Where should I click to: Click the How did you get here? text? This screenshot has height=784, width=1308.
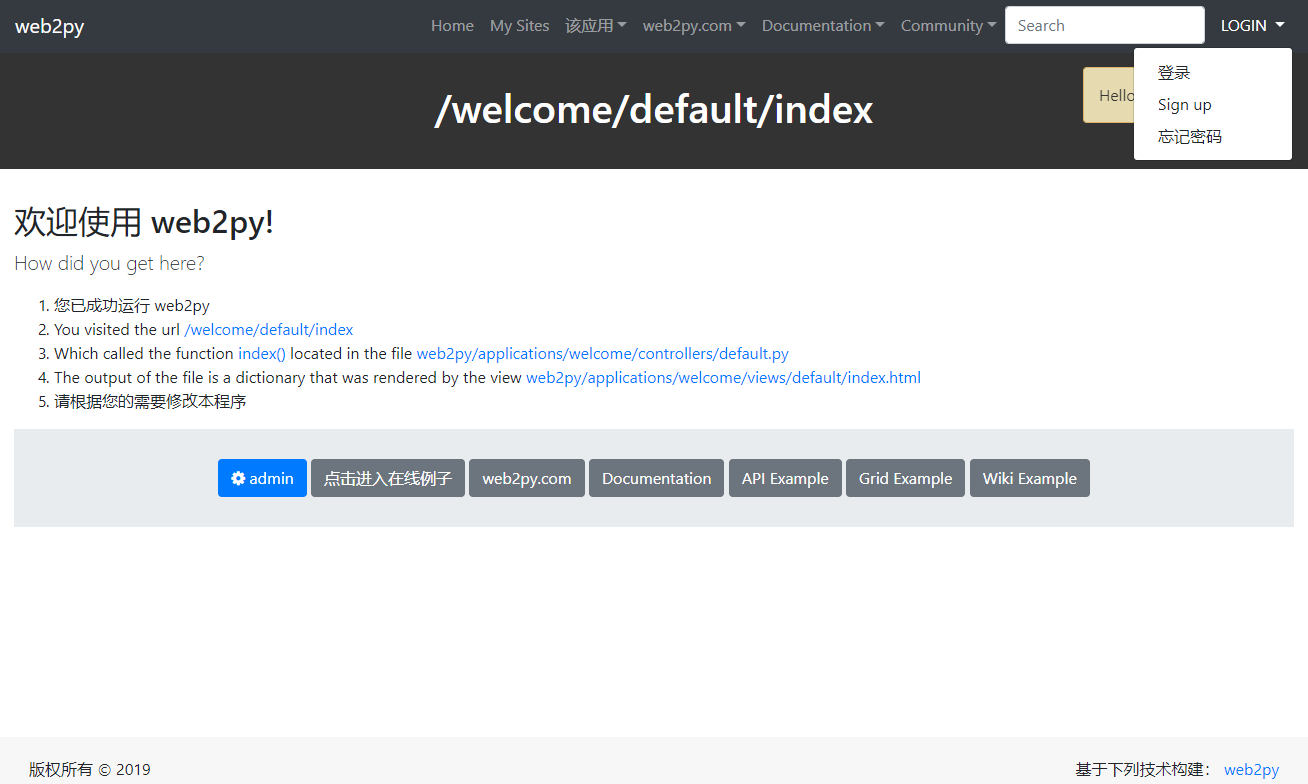(x=109, y=264)
